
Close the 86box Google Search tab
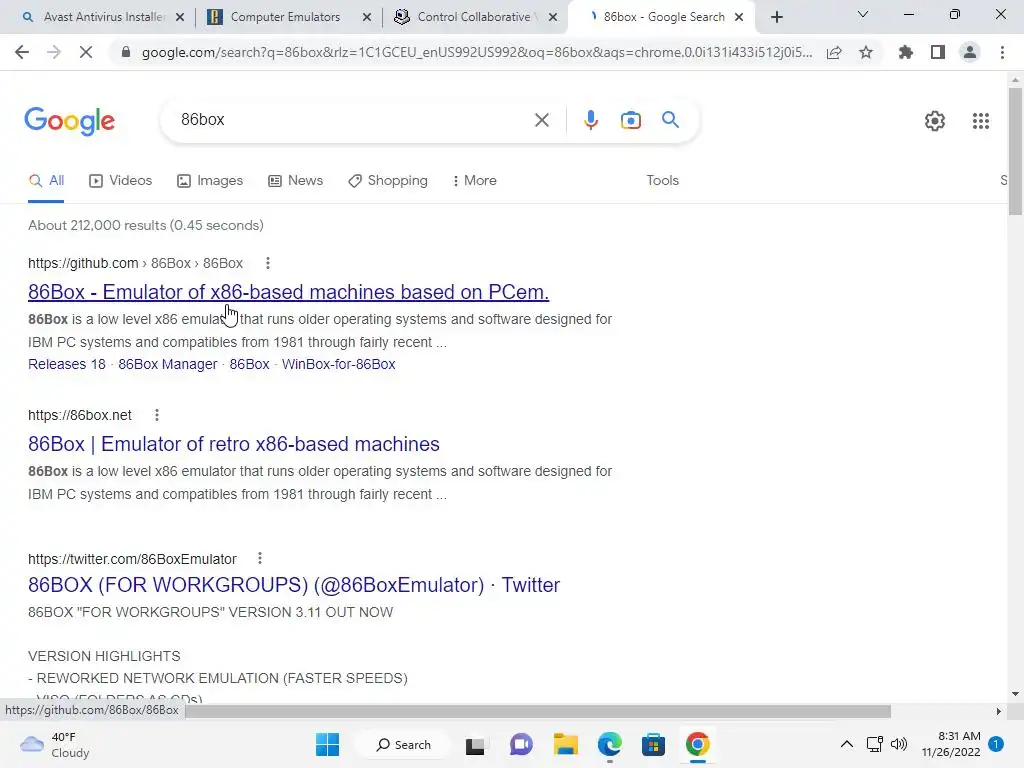point(739,17)
